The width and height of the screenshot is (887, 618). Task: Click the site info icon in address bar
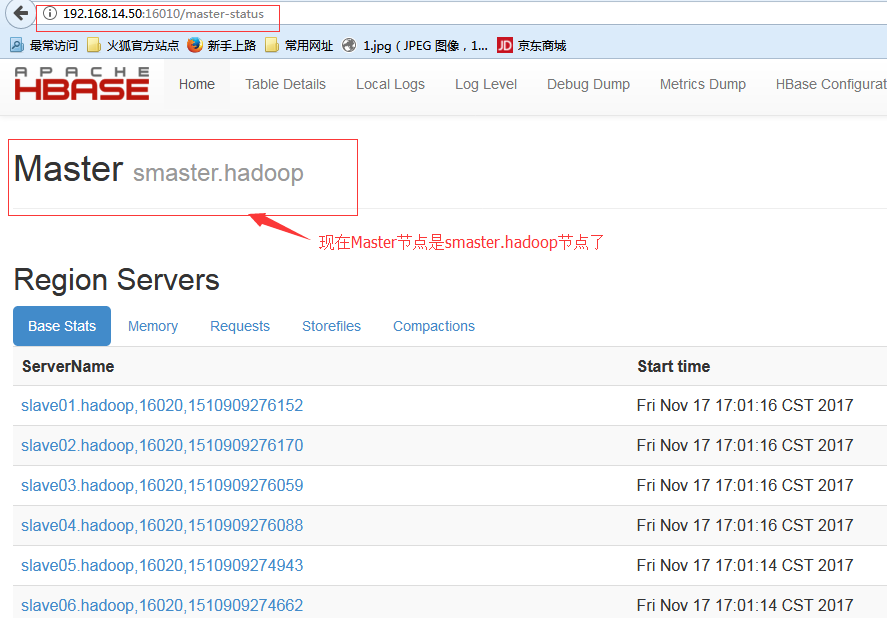pyautogui.click(x=50, y=14)
